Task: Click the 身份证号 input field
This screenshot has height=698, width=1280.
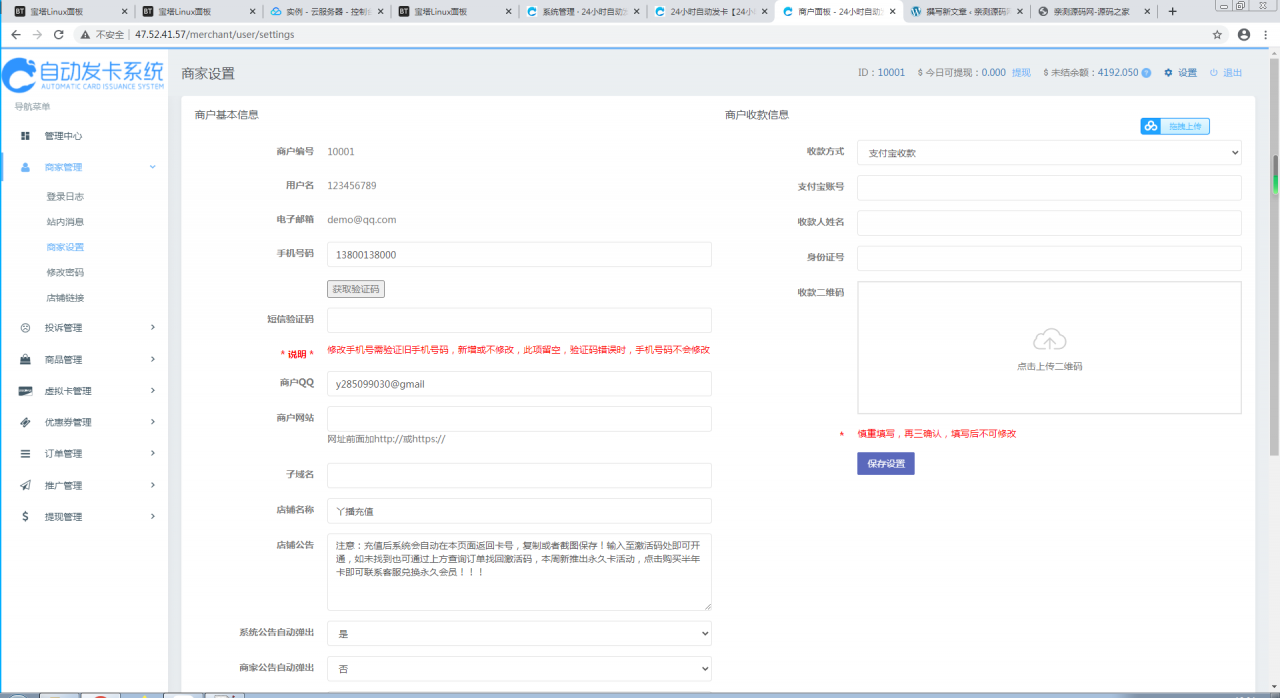Action: point(1049,258)
